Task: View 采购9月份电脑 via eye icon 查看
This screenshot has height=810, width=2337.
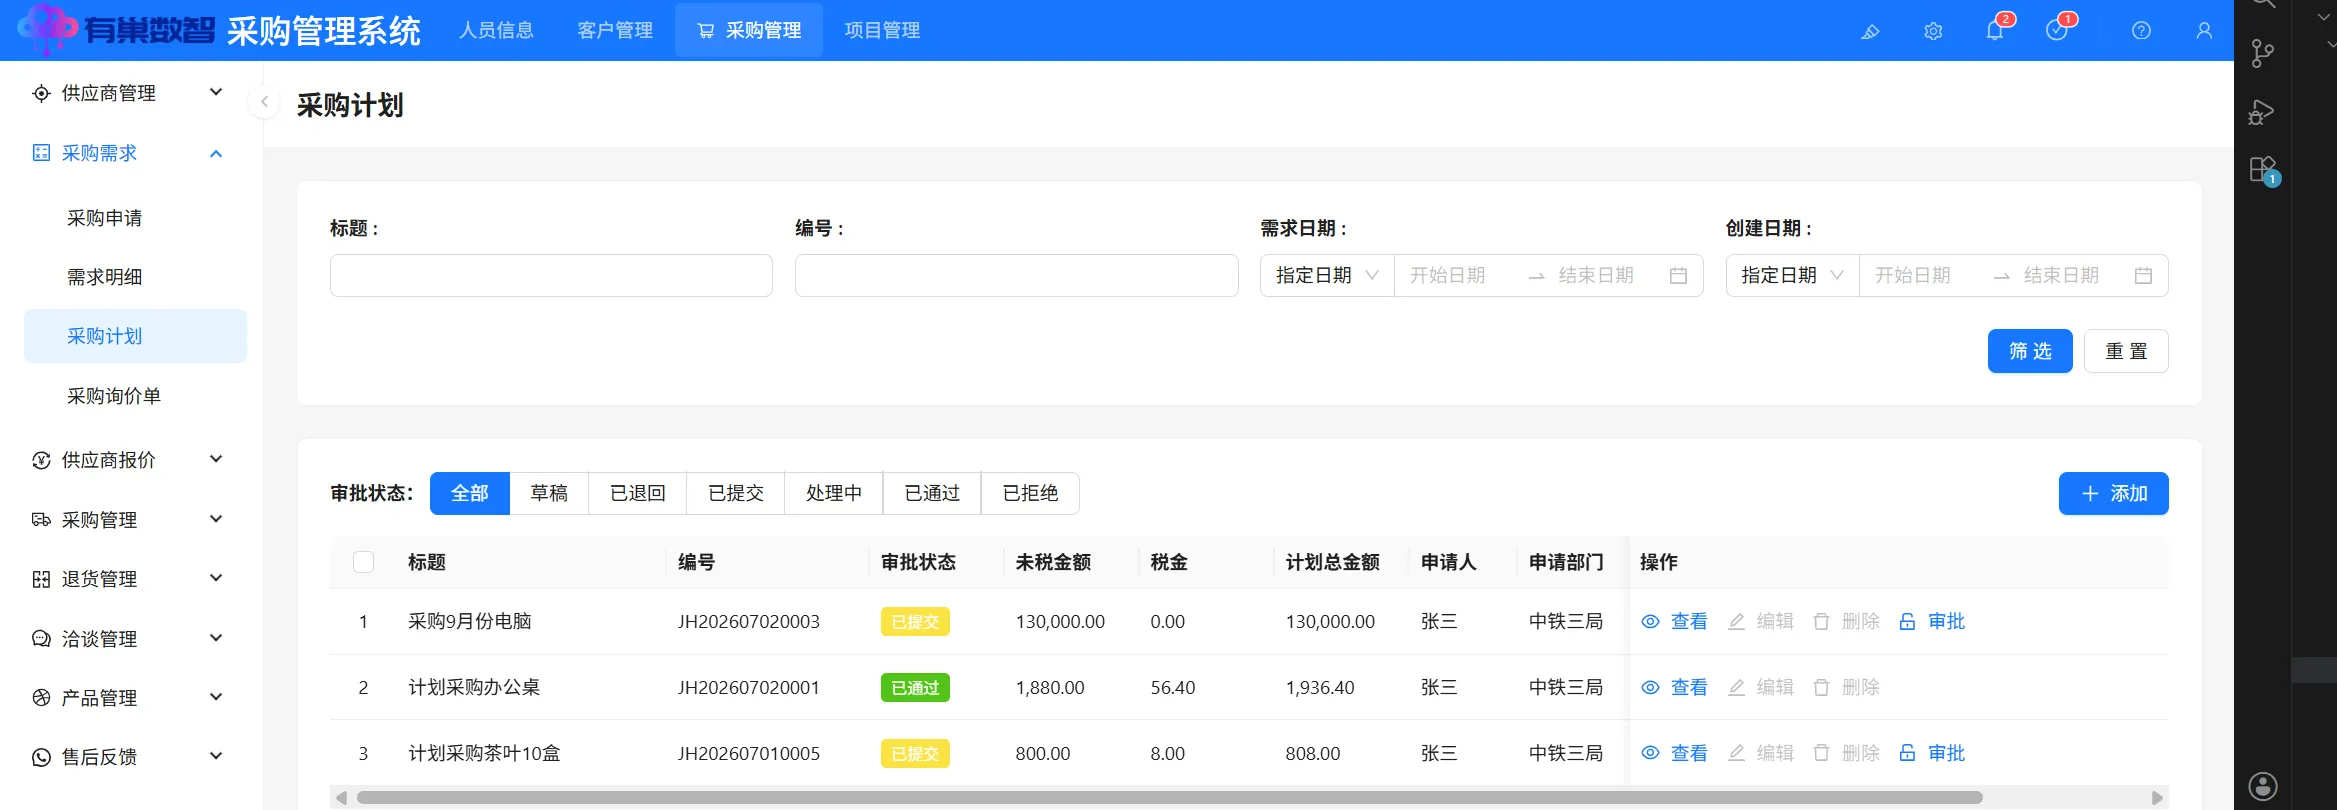Action: coord(1675,622)
